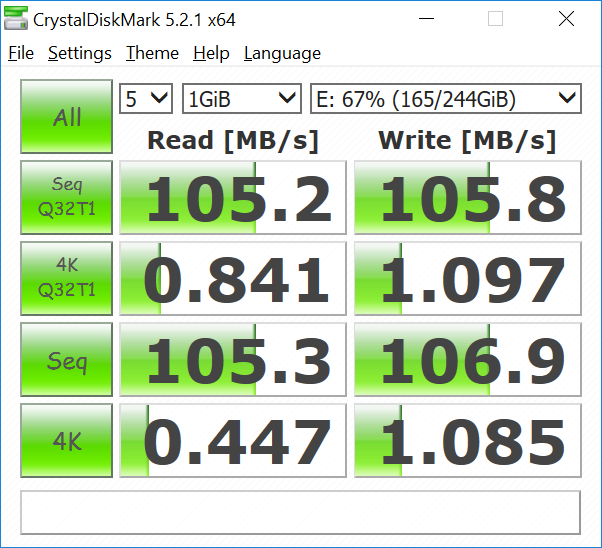Open the E: drive selection dropdown
Viewport: 602px width, 548px height.
pyautogui.click(x=445, y=98)
